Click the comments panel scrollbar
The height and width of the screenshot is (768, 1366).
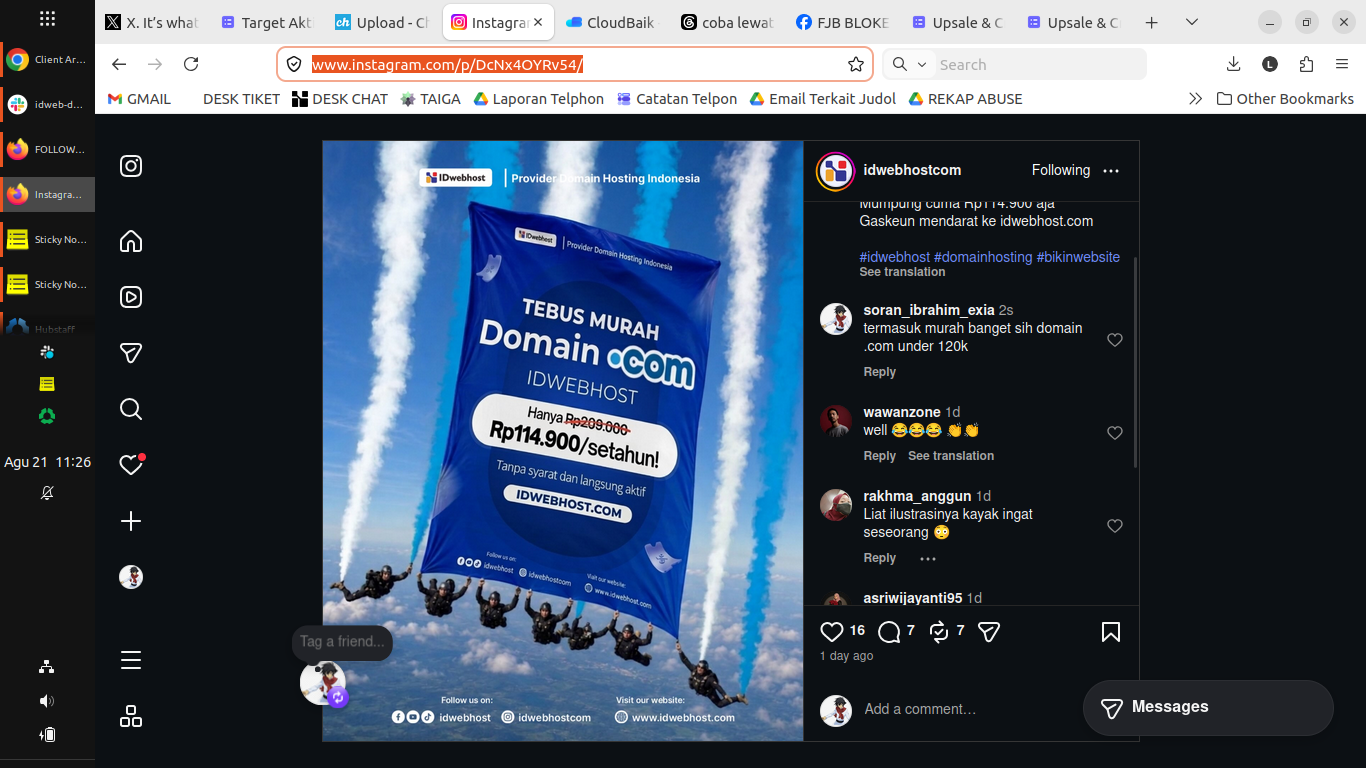pos(1135,362)
